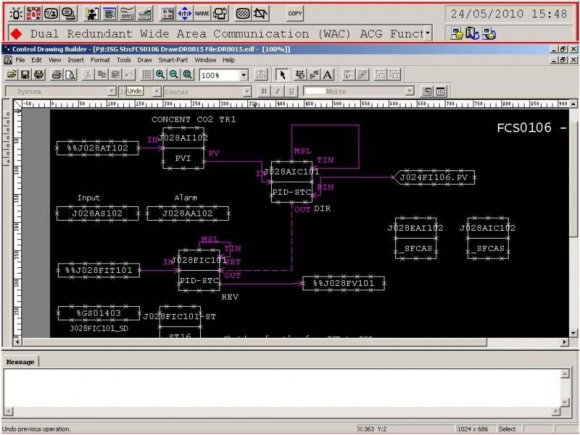Image resolution: width=580 pixels, height=435 pixels.
Task: Click the Print Preview icon
Action: (x=70, y=75)
